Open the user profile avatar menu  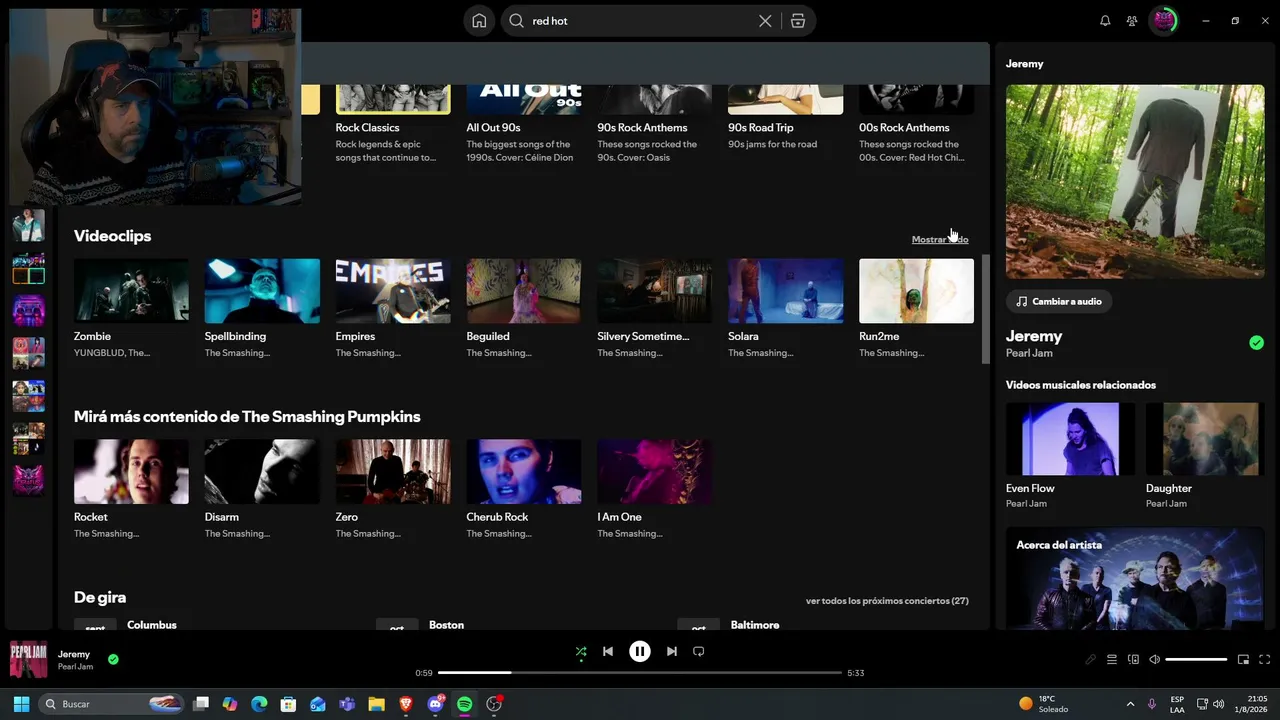point(1163,21)
